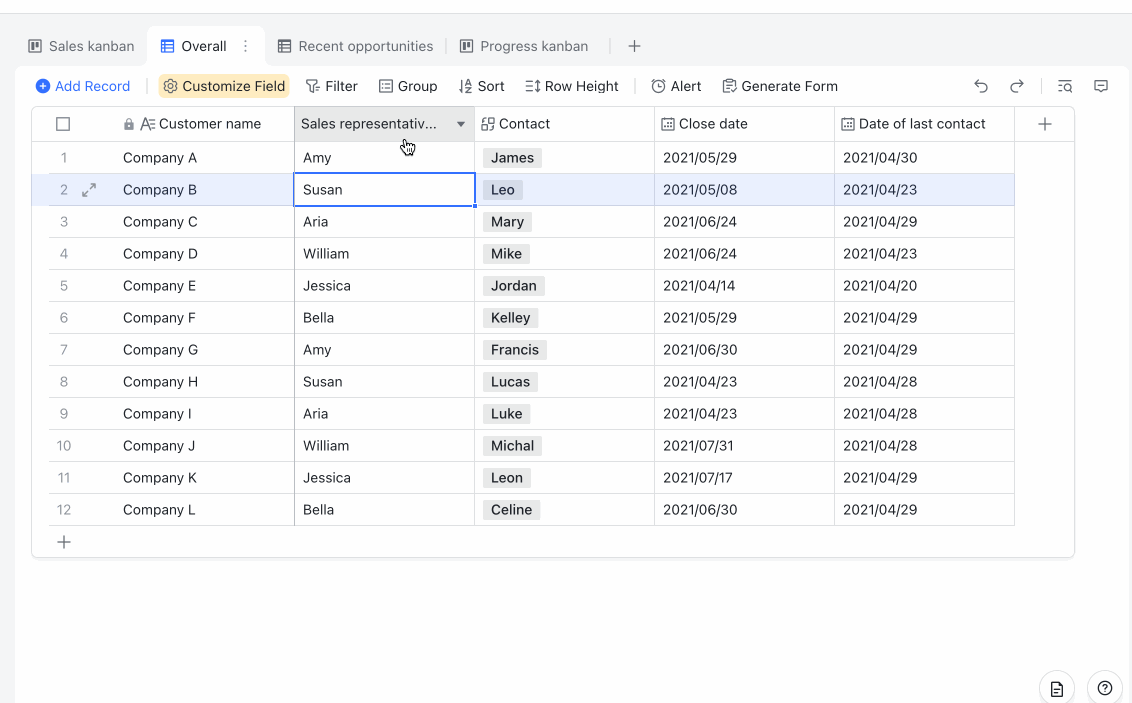Select the Company G cell

click(204, 349)
